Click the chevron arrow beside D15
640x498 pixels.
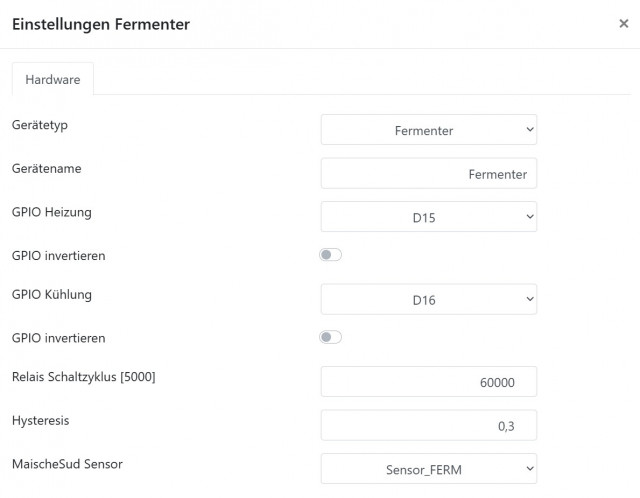[530, 216]
